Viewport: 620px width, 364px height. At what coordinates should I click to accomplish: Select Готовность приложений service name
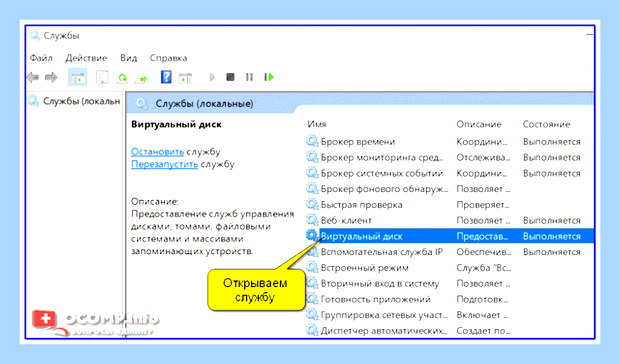coord(375,300)
